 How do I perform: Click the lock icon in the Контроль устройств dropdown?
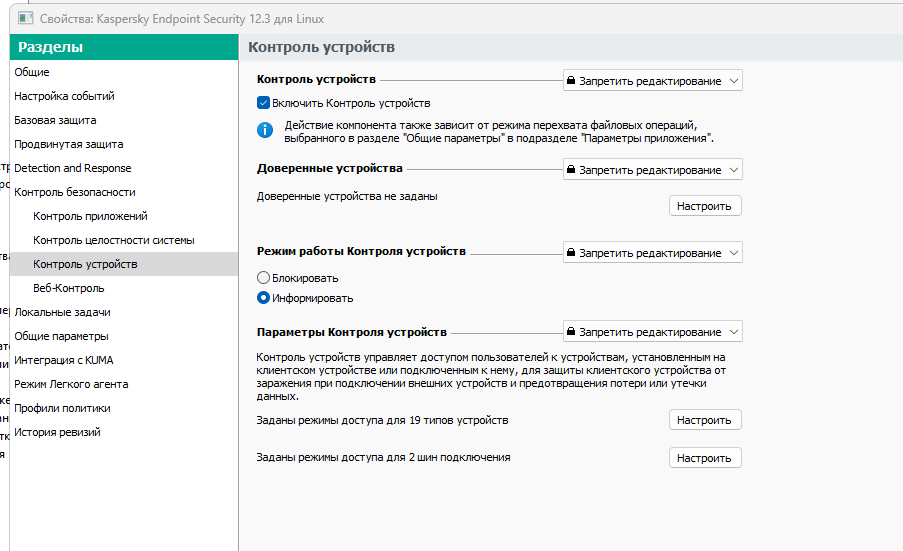[x=571, y=81]
